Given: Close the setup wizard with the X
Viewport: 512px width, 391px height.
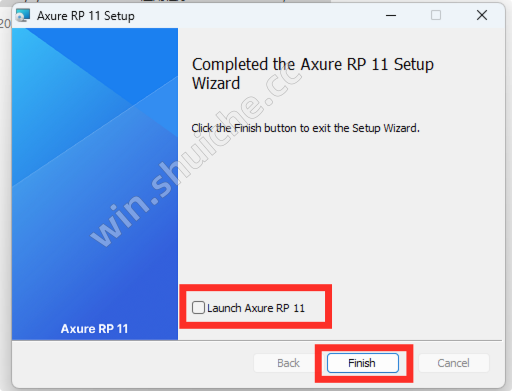Looking at the screenshot, I should pyautogui.click(x=482, y=15).
